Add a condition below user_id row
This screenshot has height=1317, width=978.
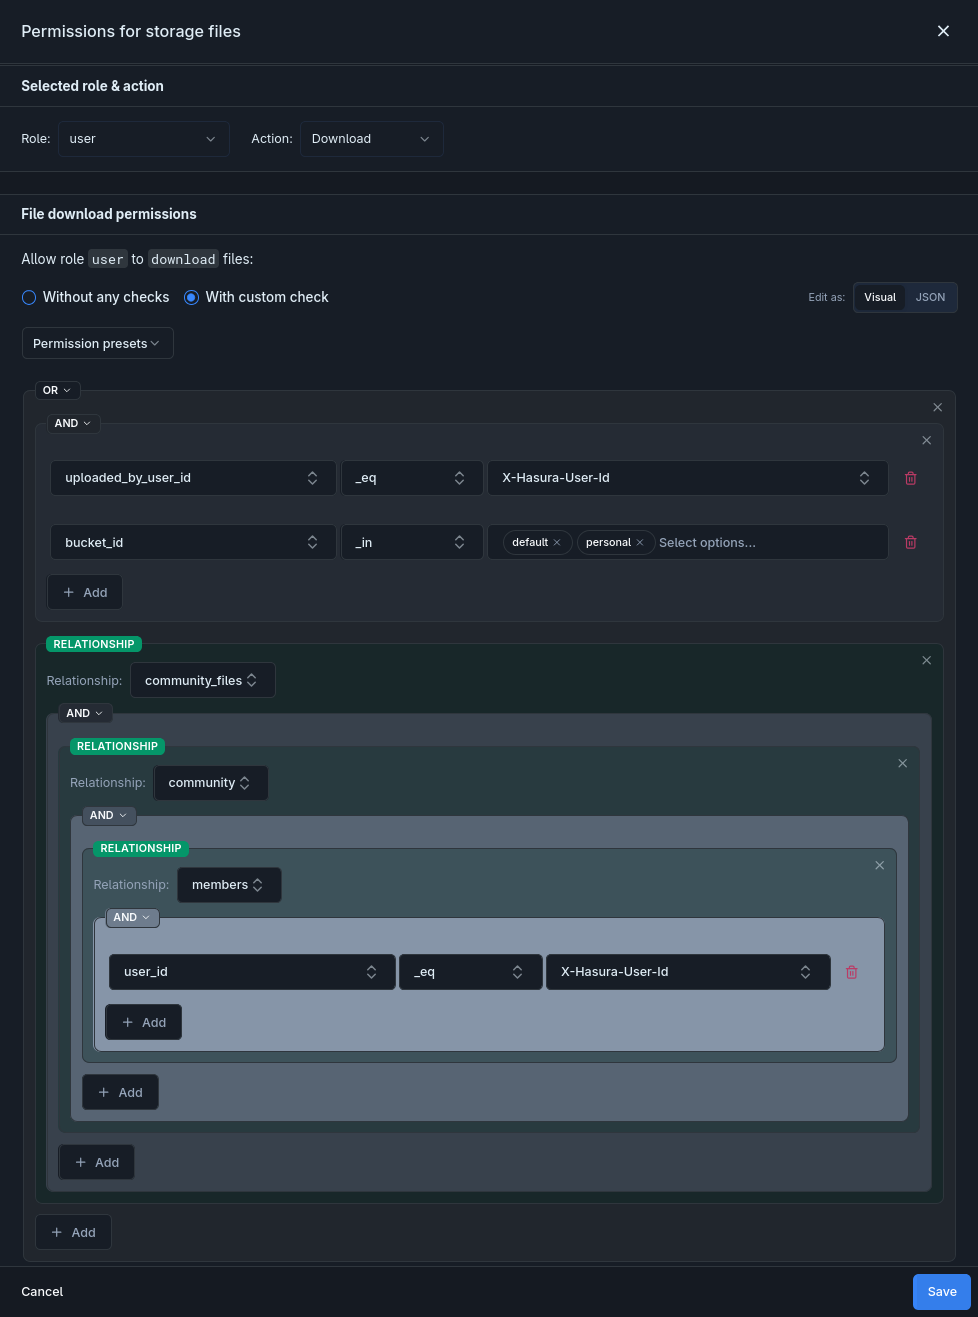[x=144, y=1022]
